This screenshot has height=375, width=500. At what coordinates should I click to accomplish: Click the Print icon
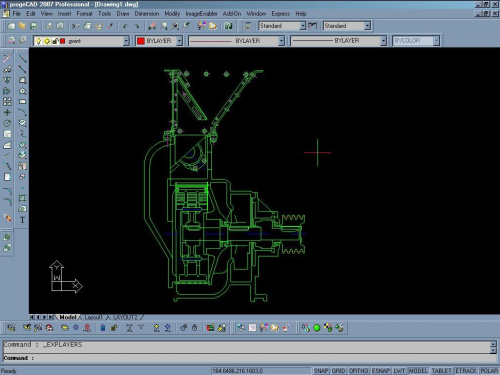49,26
